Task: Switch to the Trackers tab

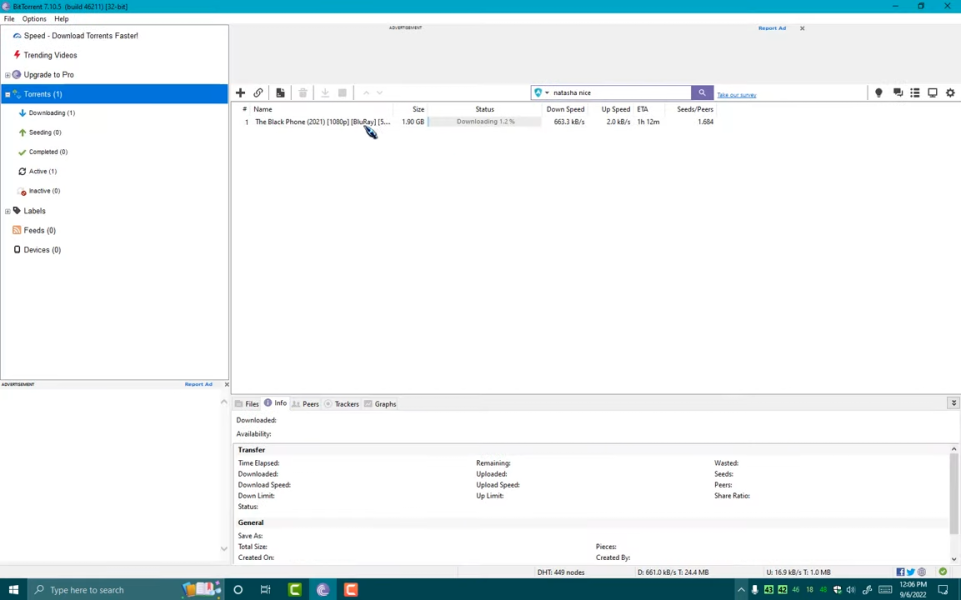Action: point(341,404)
